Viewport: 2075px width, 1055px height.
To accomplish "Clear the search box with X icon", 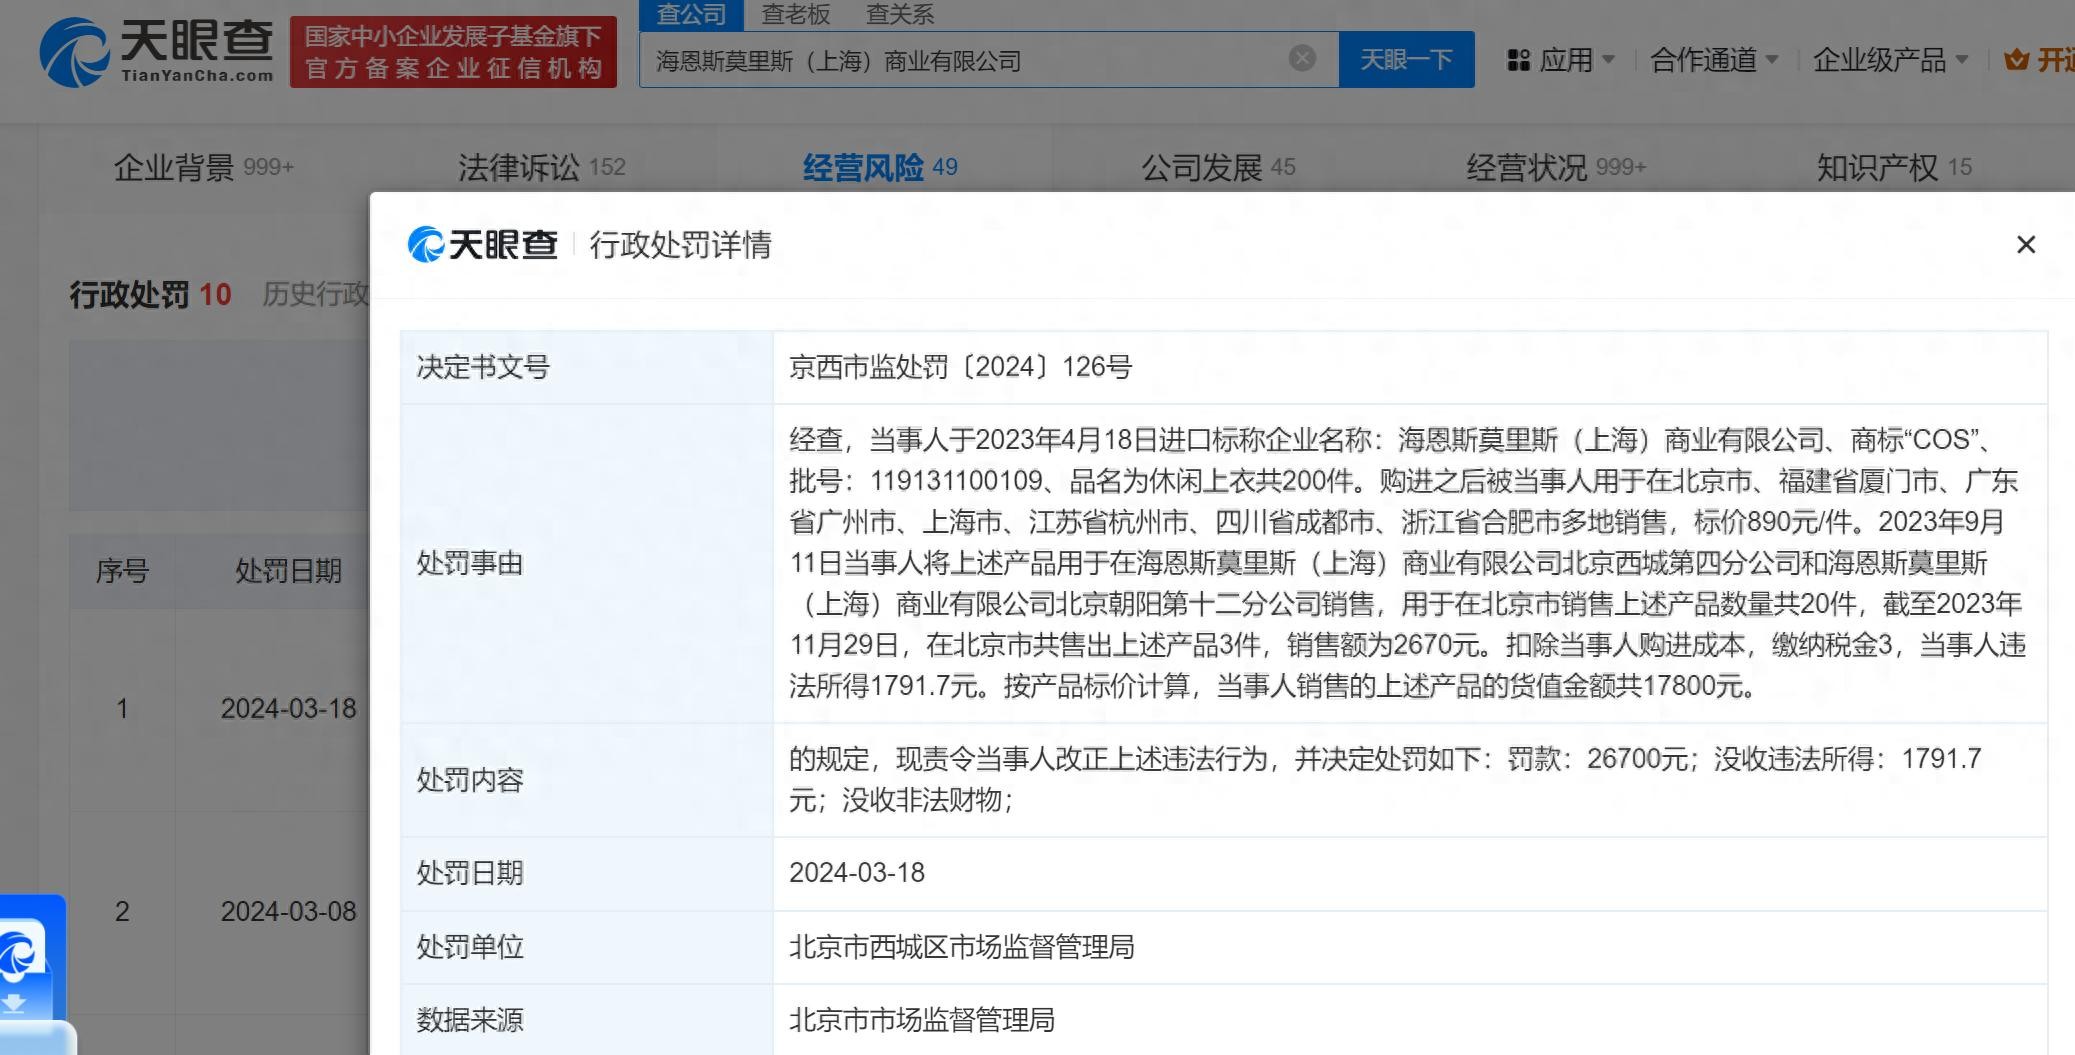I will (x=1301, y=59).
